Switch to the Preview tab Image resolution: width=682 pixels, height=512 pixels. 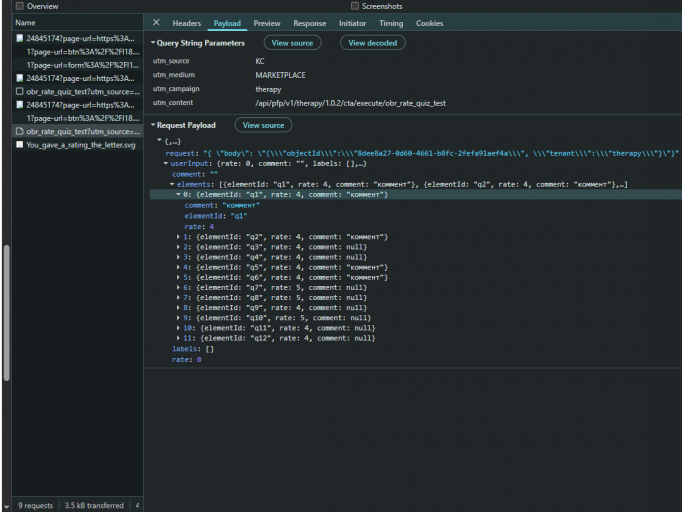coord(267,23)
